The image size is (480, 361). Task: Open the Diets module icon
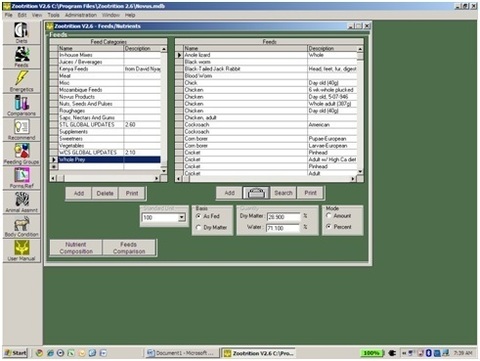21,32
